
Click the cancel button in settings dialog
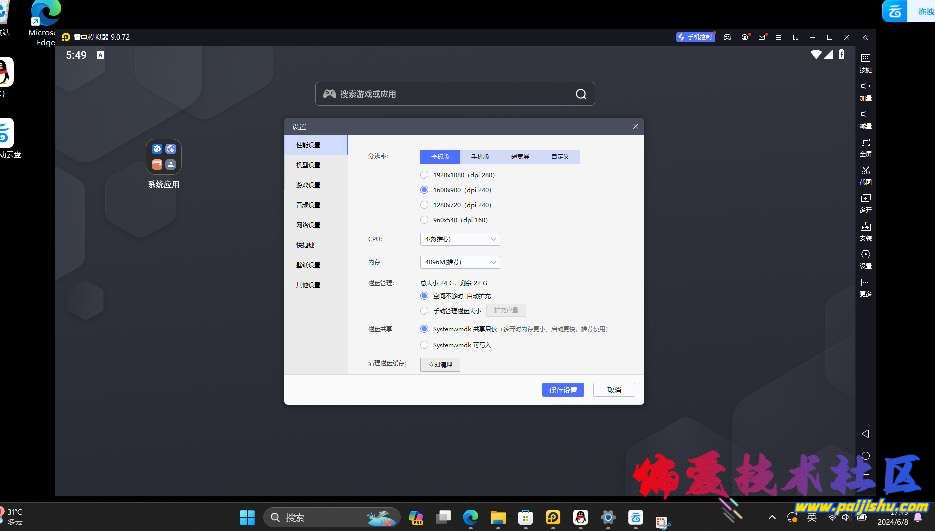tap(613, 390)
